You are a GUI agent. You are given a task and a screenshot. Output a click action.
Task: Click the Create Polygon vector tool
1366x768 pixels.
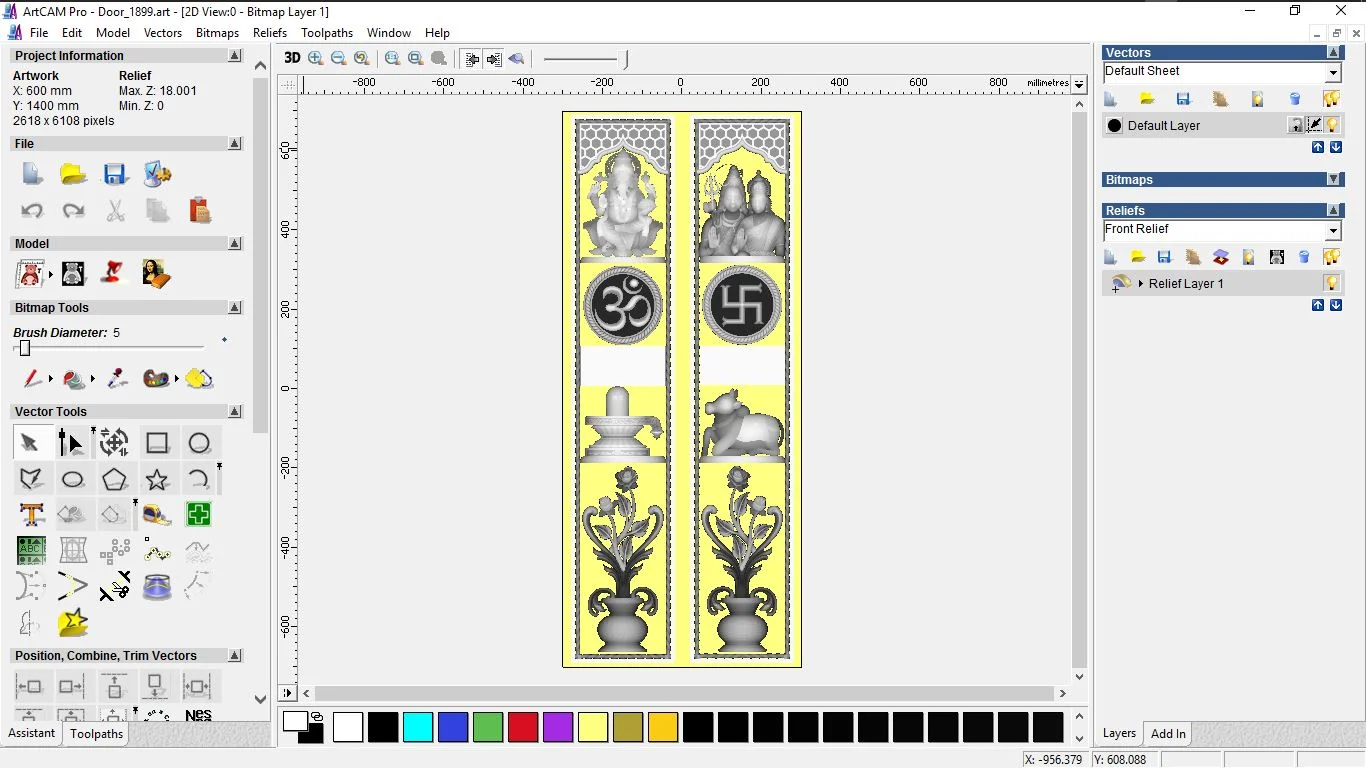pyautogui.click(x=115, y=480)
